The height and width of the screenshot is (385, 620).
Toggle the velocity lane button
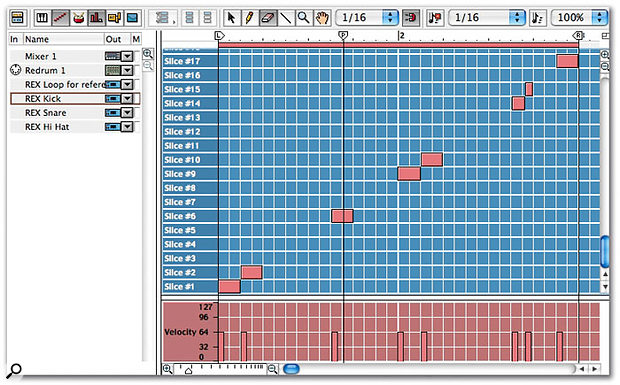96,18
